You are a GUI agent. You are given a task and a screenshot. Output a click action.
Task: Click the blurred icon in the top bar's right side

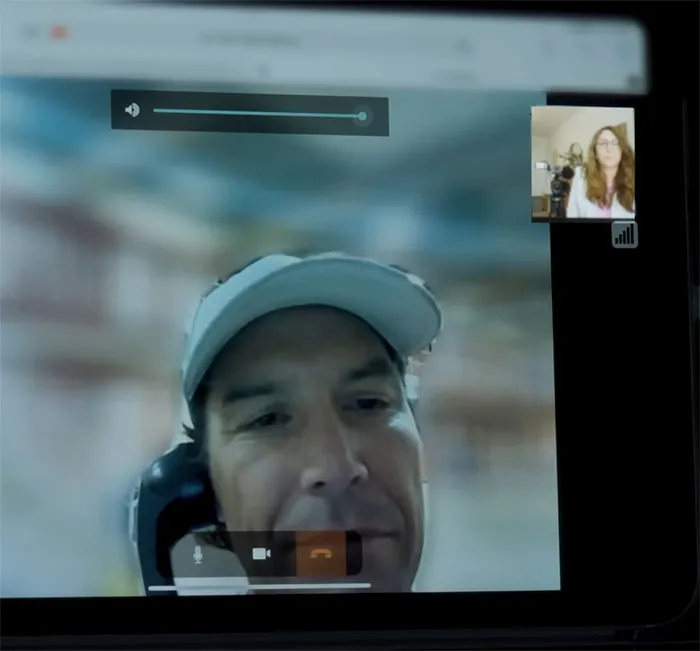(463, 46)
